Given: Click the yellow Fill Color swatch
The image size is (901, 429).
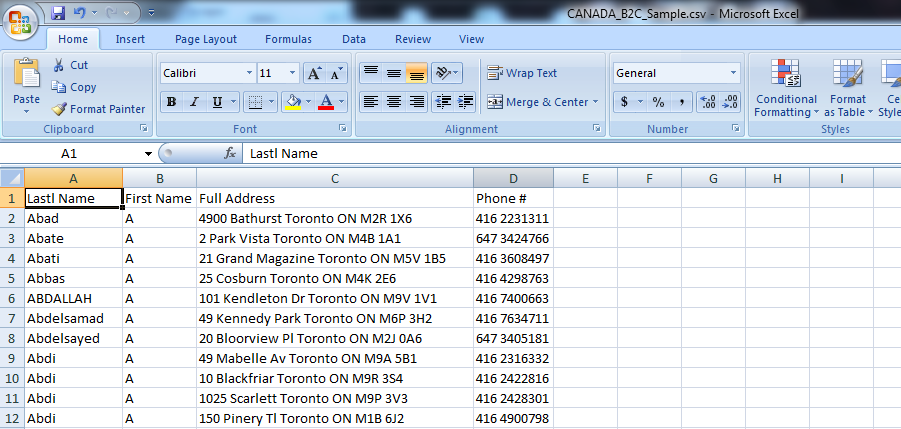Looking at the screenshot, I should (292, 102).
